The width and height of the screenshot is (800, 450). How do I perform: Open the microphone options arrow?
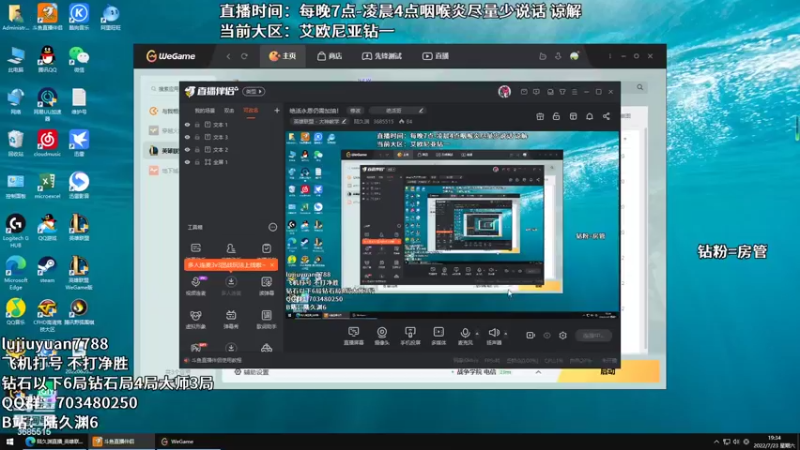point(477,334)
